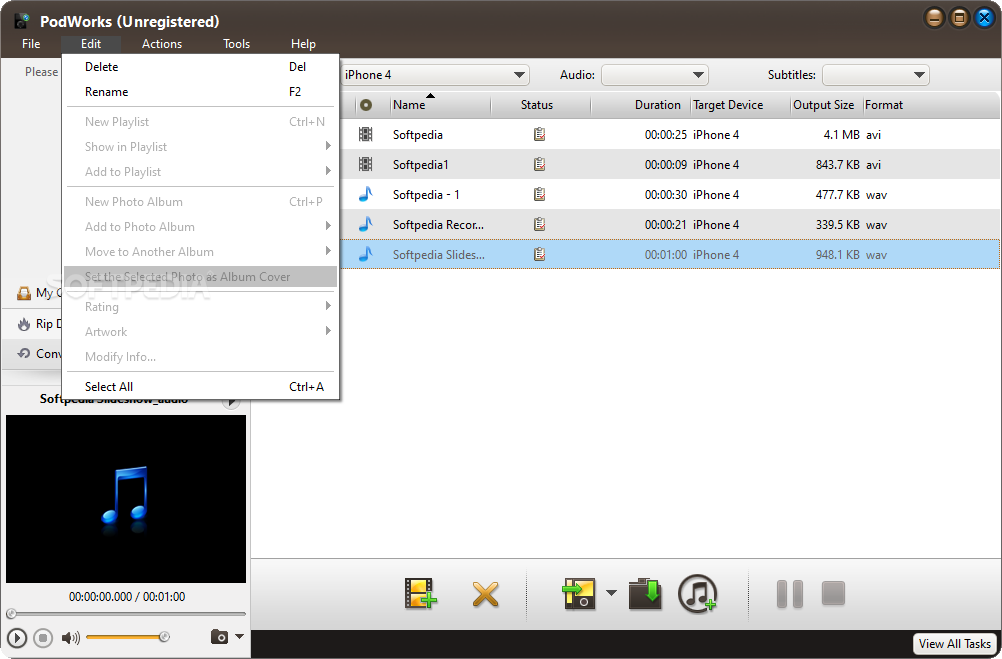Open the Help menu
This screenshot has height=659, width=1002.
tap(303, 43)
